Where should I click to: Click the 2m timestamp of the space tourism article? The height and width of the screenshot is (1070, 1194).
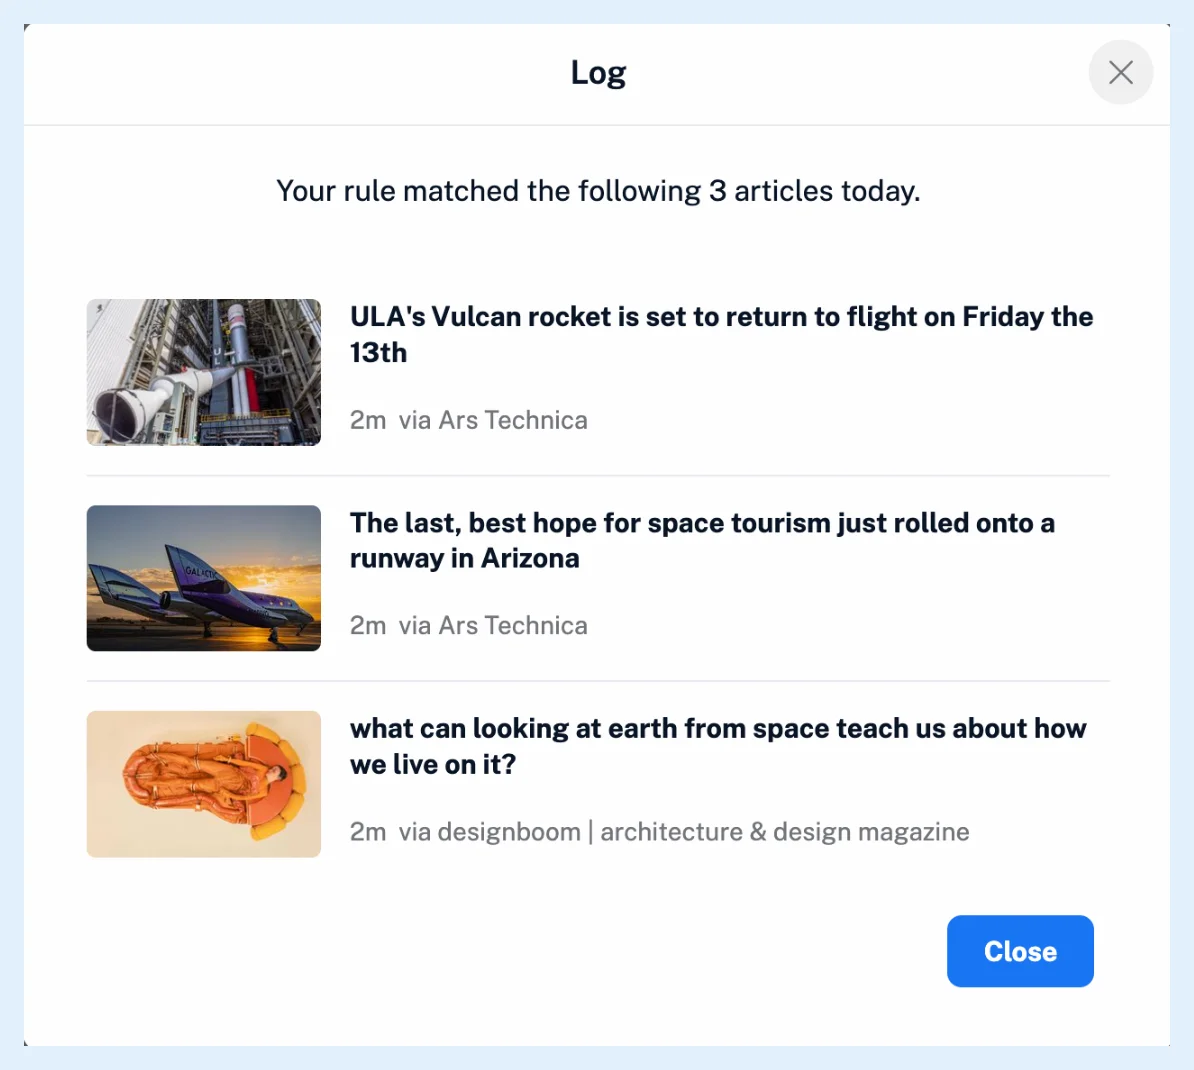(368, 626)
